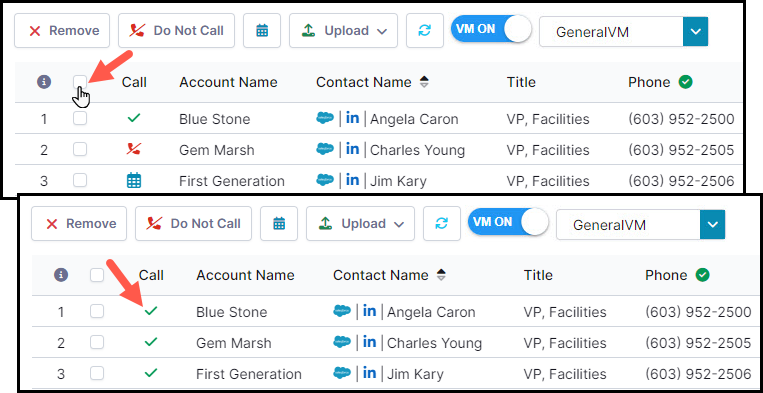
Task: Open the Salesforce icon for Angela Caron in the top table
Action: 325,118
